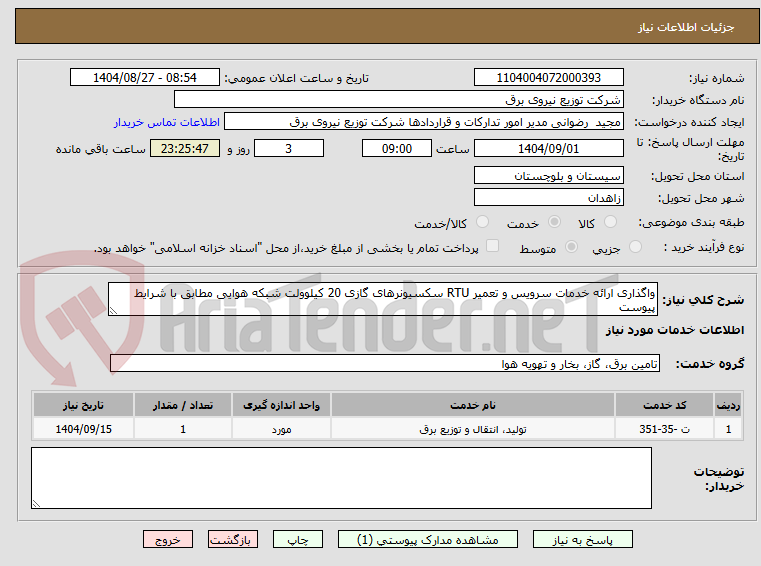The image size is (761, 566).
Task: Click the unit cell مورد
Action: 281,429
